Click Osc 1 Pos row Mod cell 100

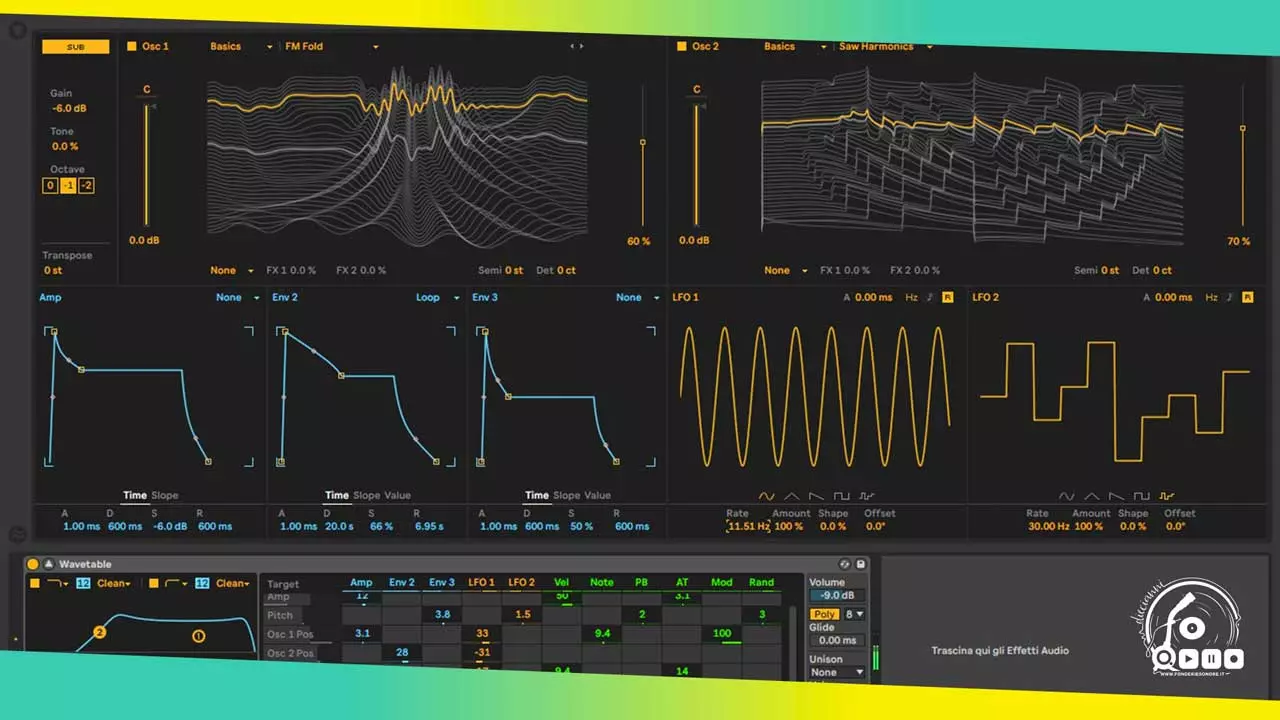click(x=722, y=634)
